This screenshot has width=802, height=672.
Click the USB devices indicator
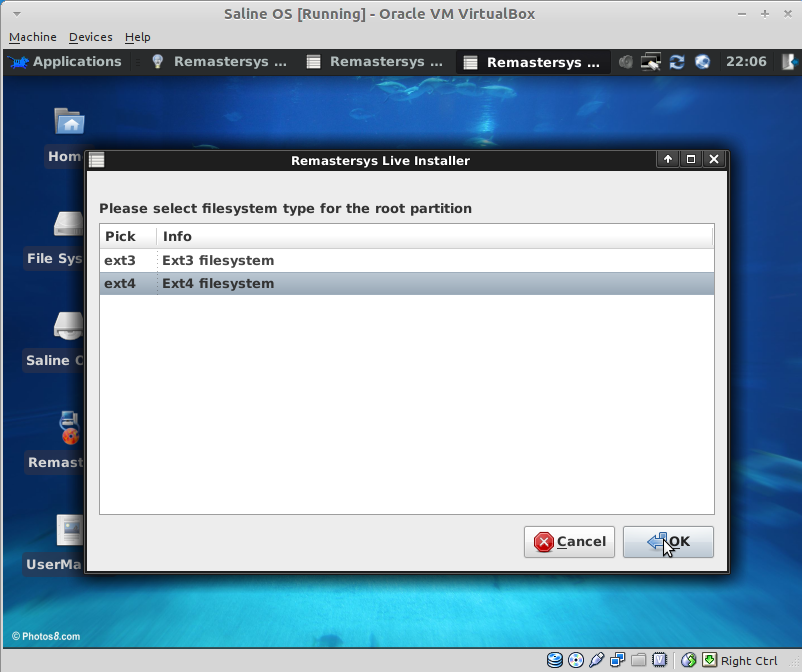pos(596,660)
